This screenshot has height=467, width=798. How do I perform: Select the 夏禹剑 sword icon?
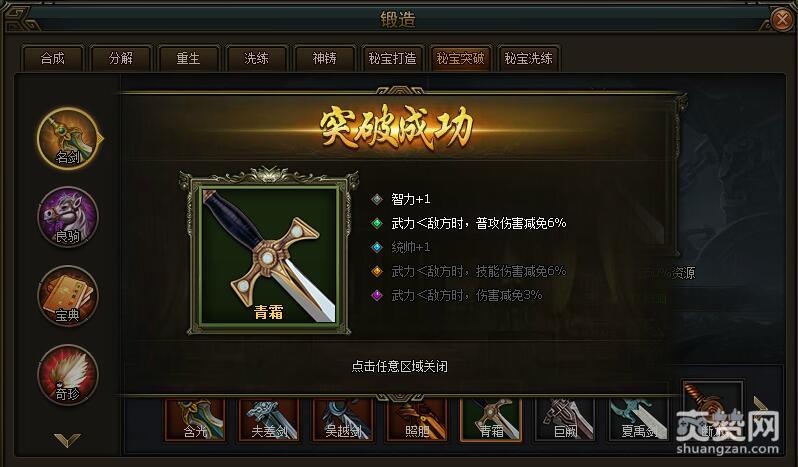click(639, 420)
